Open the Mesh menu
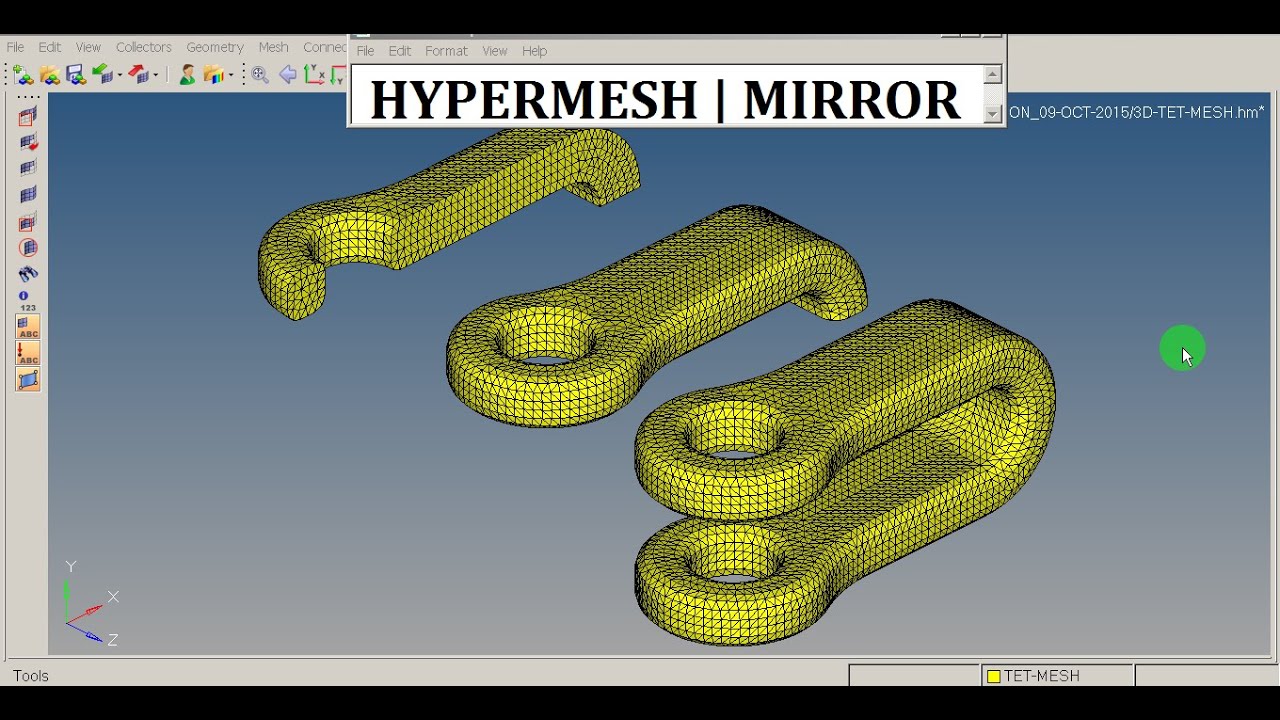 (273, 47)
